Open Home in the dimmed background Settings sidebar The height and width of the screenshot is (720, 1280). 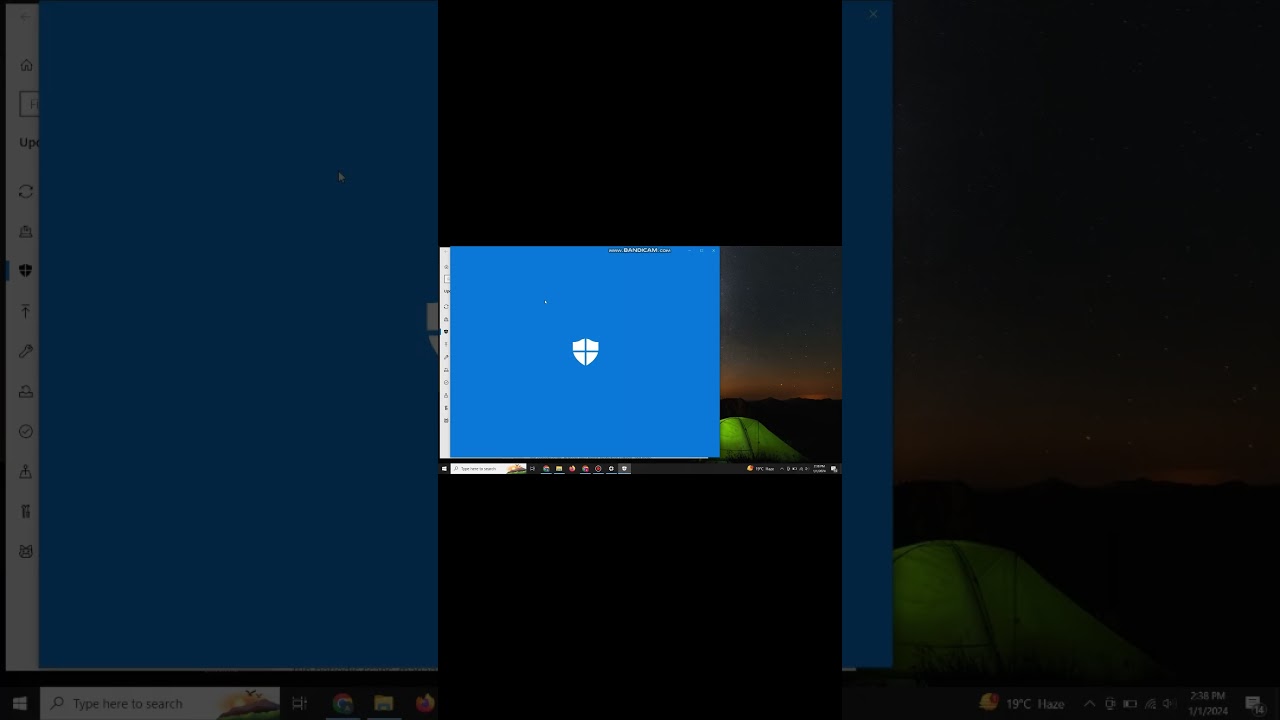26,65
